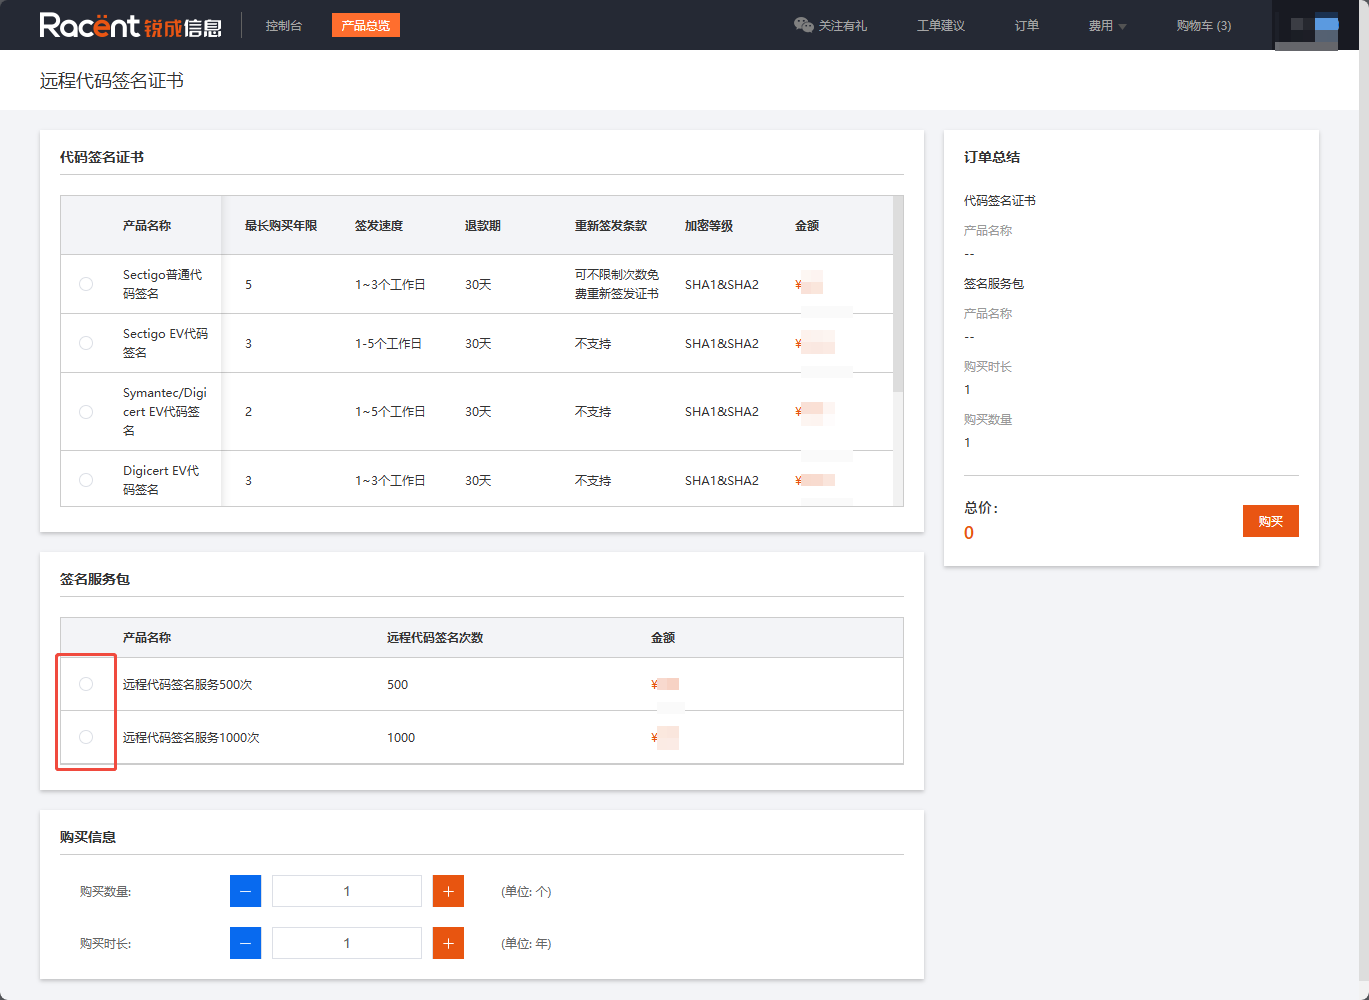The image size is (1369, 1000).
Task: Select Sectigo普通代码签名 radio button
Action: pyautogui.click(x=86, y=284)
